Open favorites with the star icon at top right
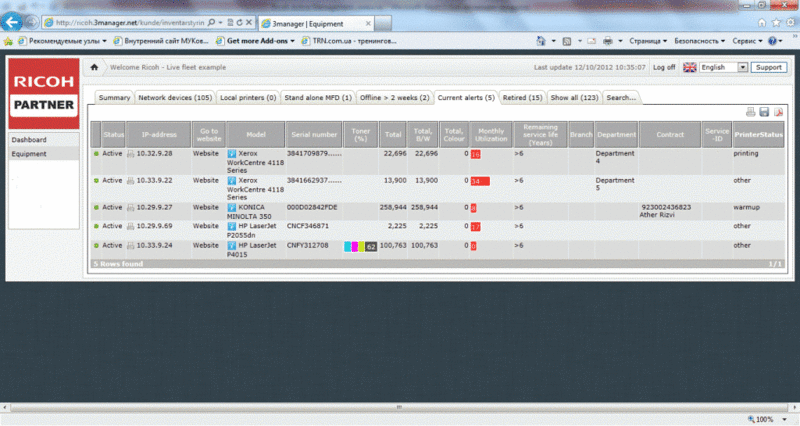800x426 pixels. (776, 22)
